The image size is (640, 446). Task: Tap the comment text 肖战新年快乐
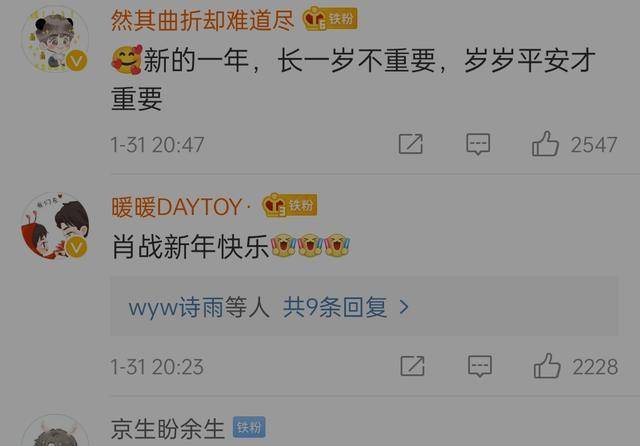190,246
